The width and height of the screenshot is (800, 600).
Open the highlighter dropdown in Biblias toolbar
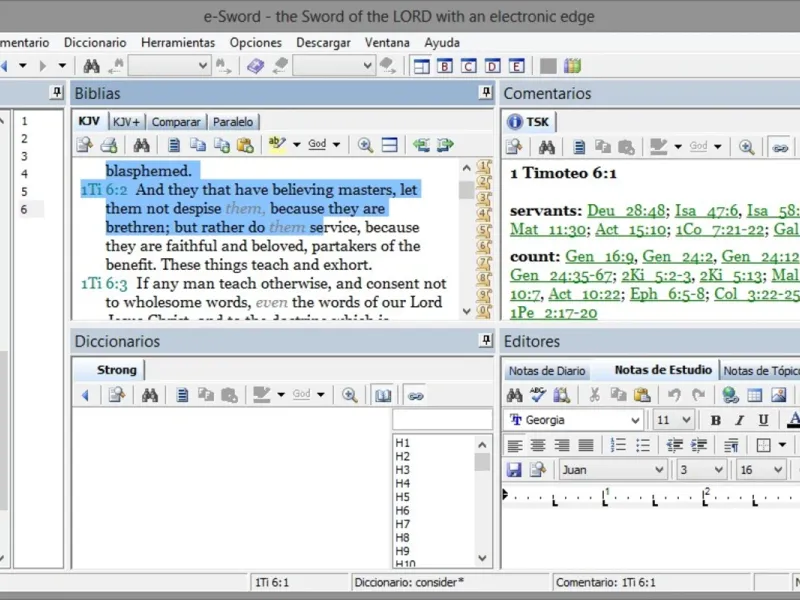296,145
